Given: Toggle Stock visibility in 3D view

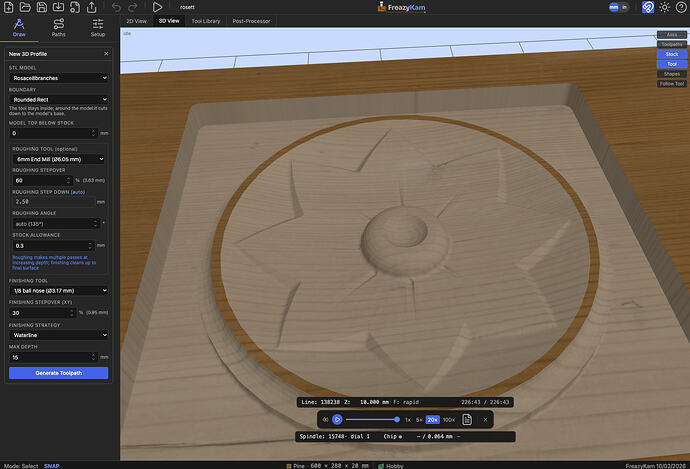Looking at the screenshot, I should coord(672,54).
